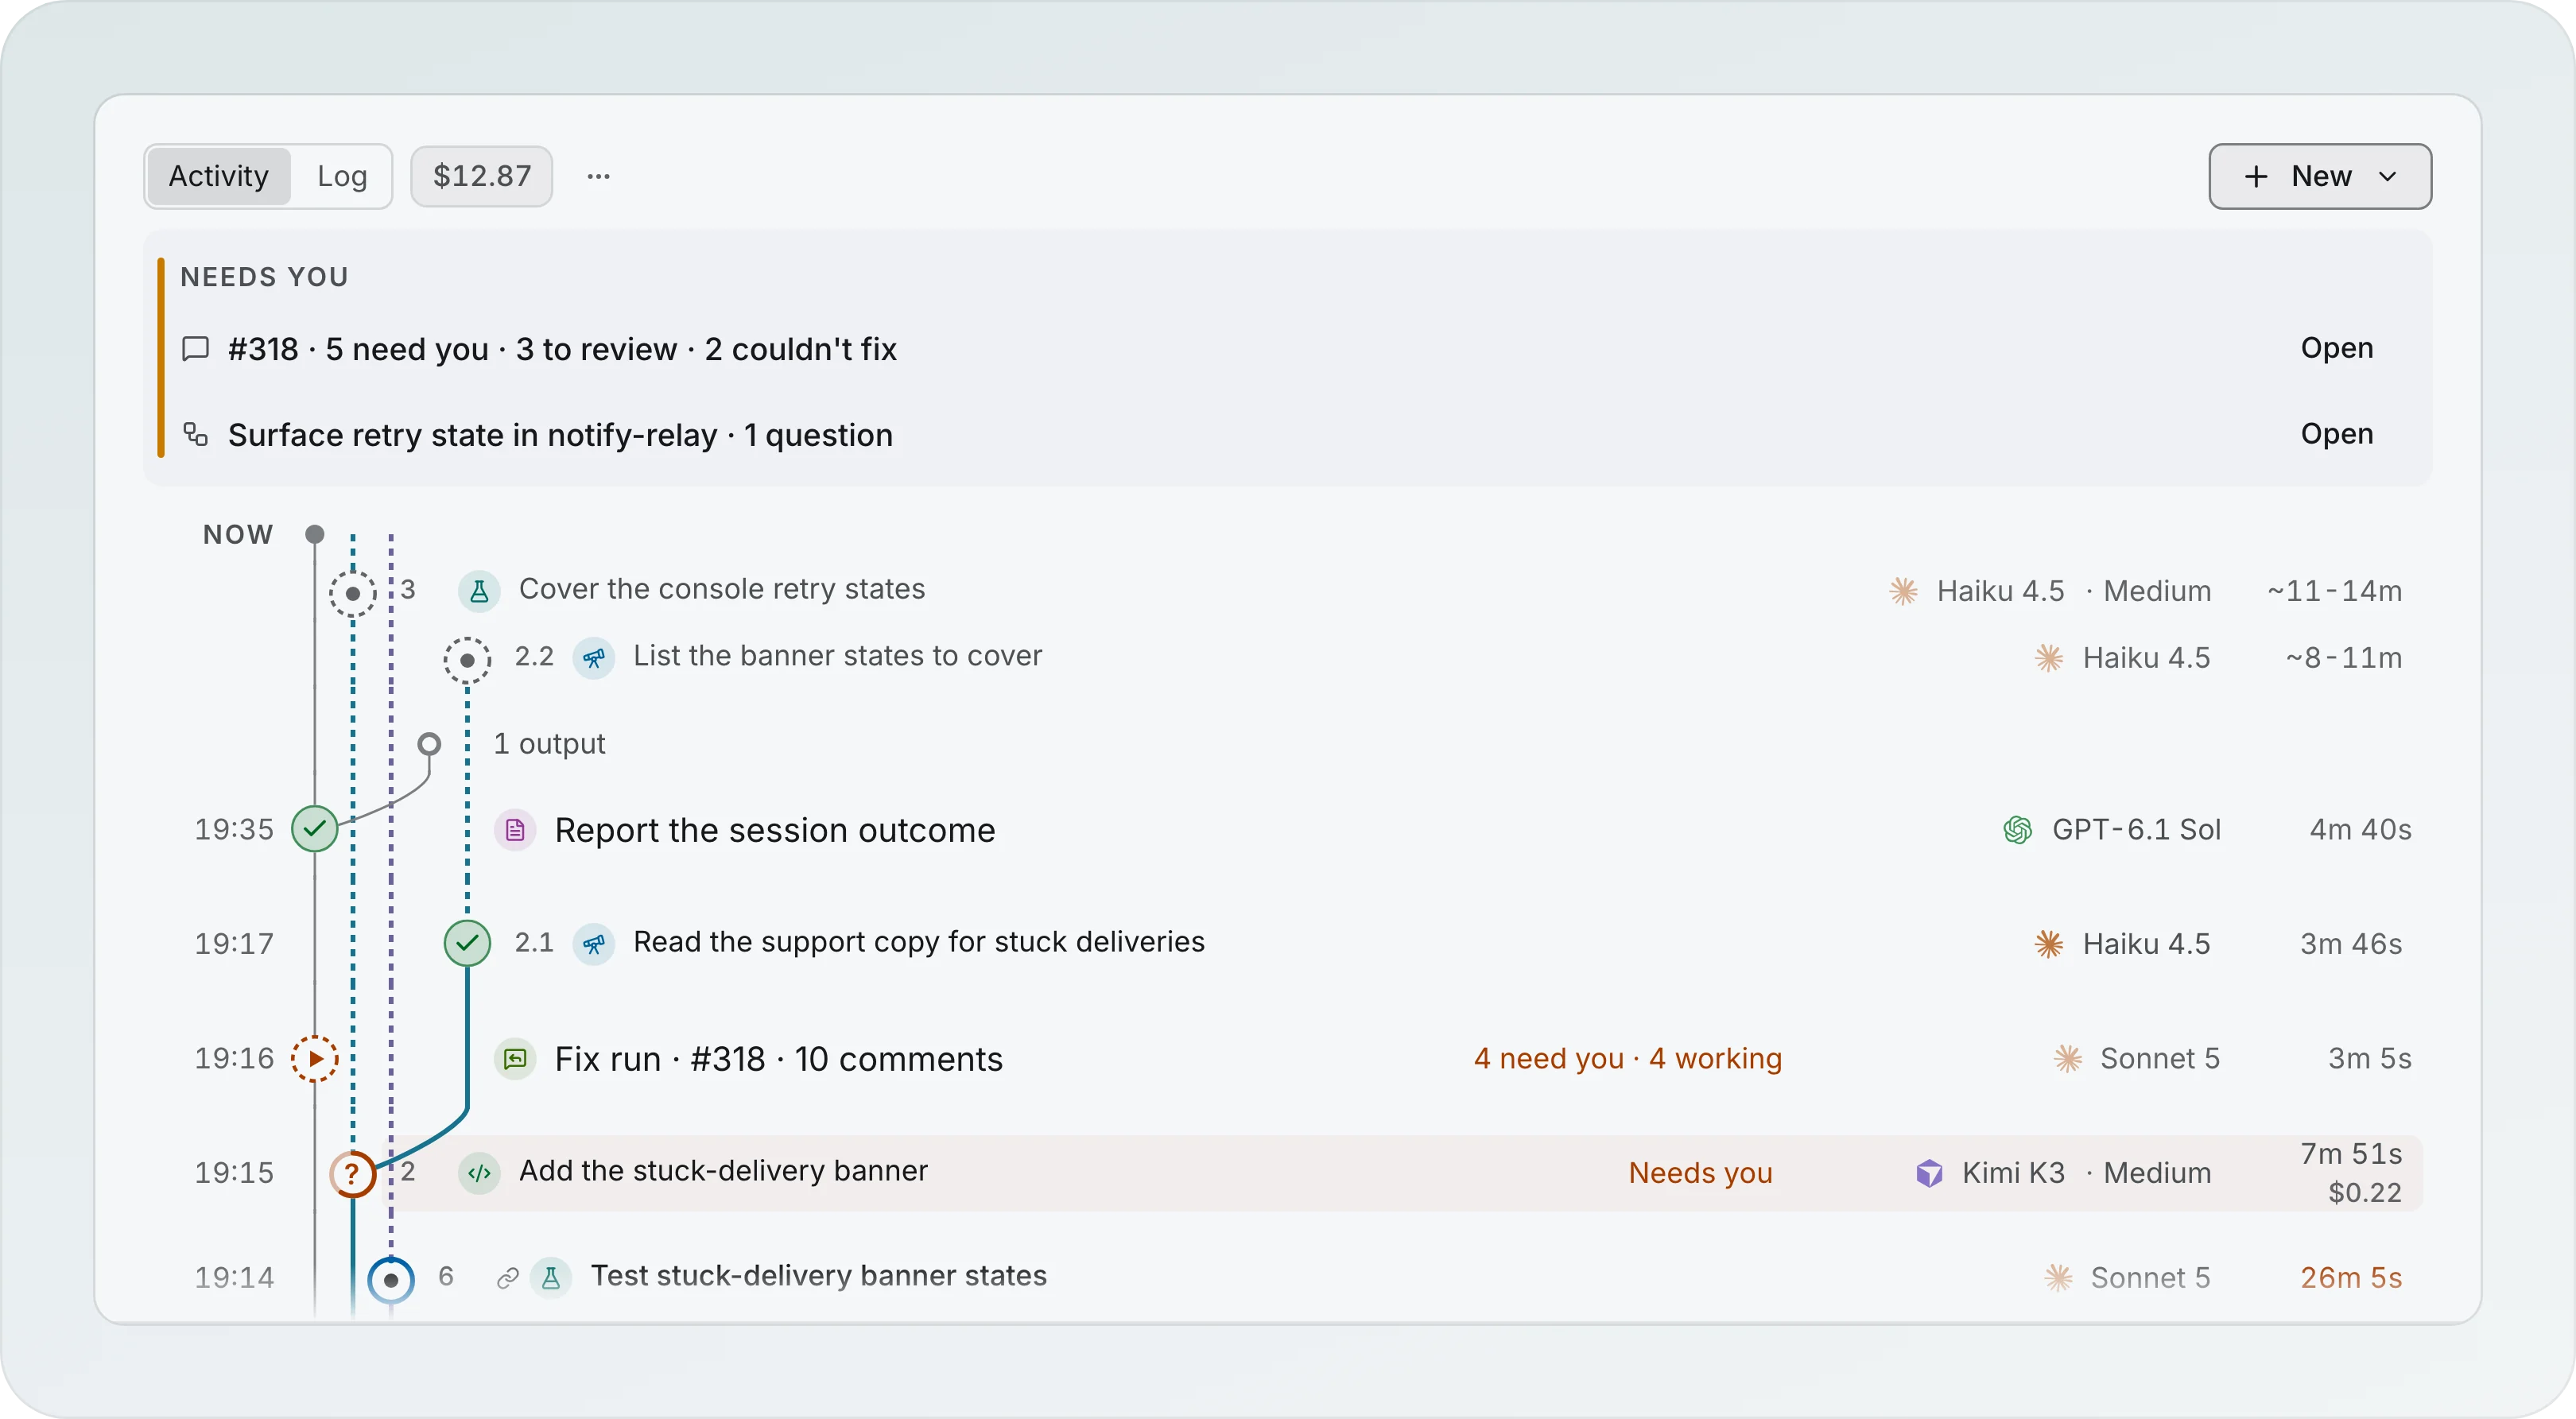The image size is (2576, 1419).
Task: Click the link icon beside Test stuck-delivery banner
Action: click(508, 1278)
